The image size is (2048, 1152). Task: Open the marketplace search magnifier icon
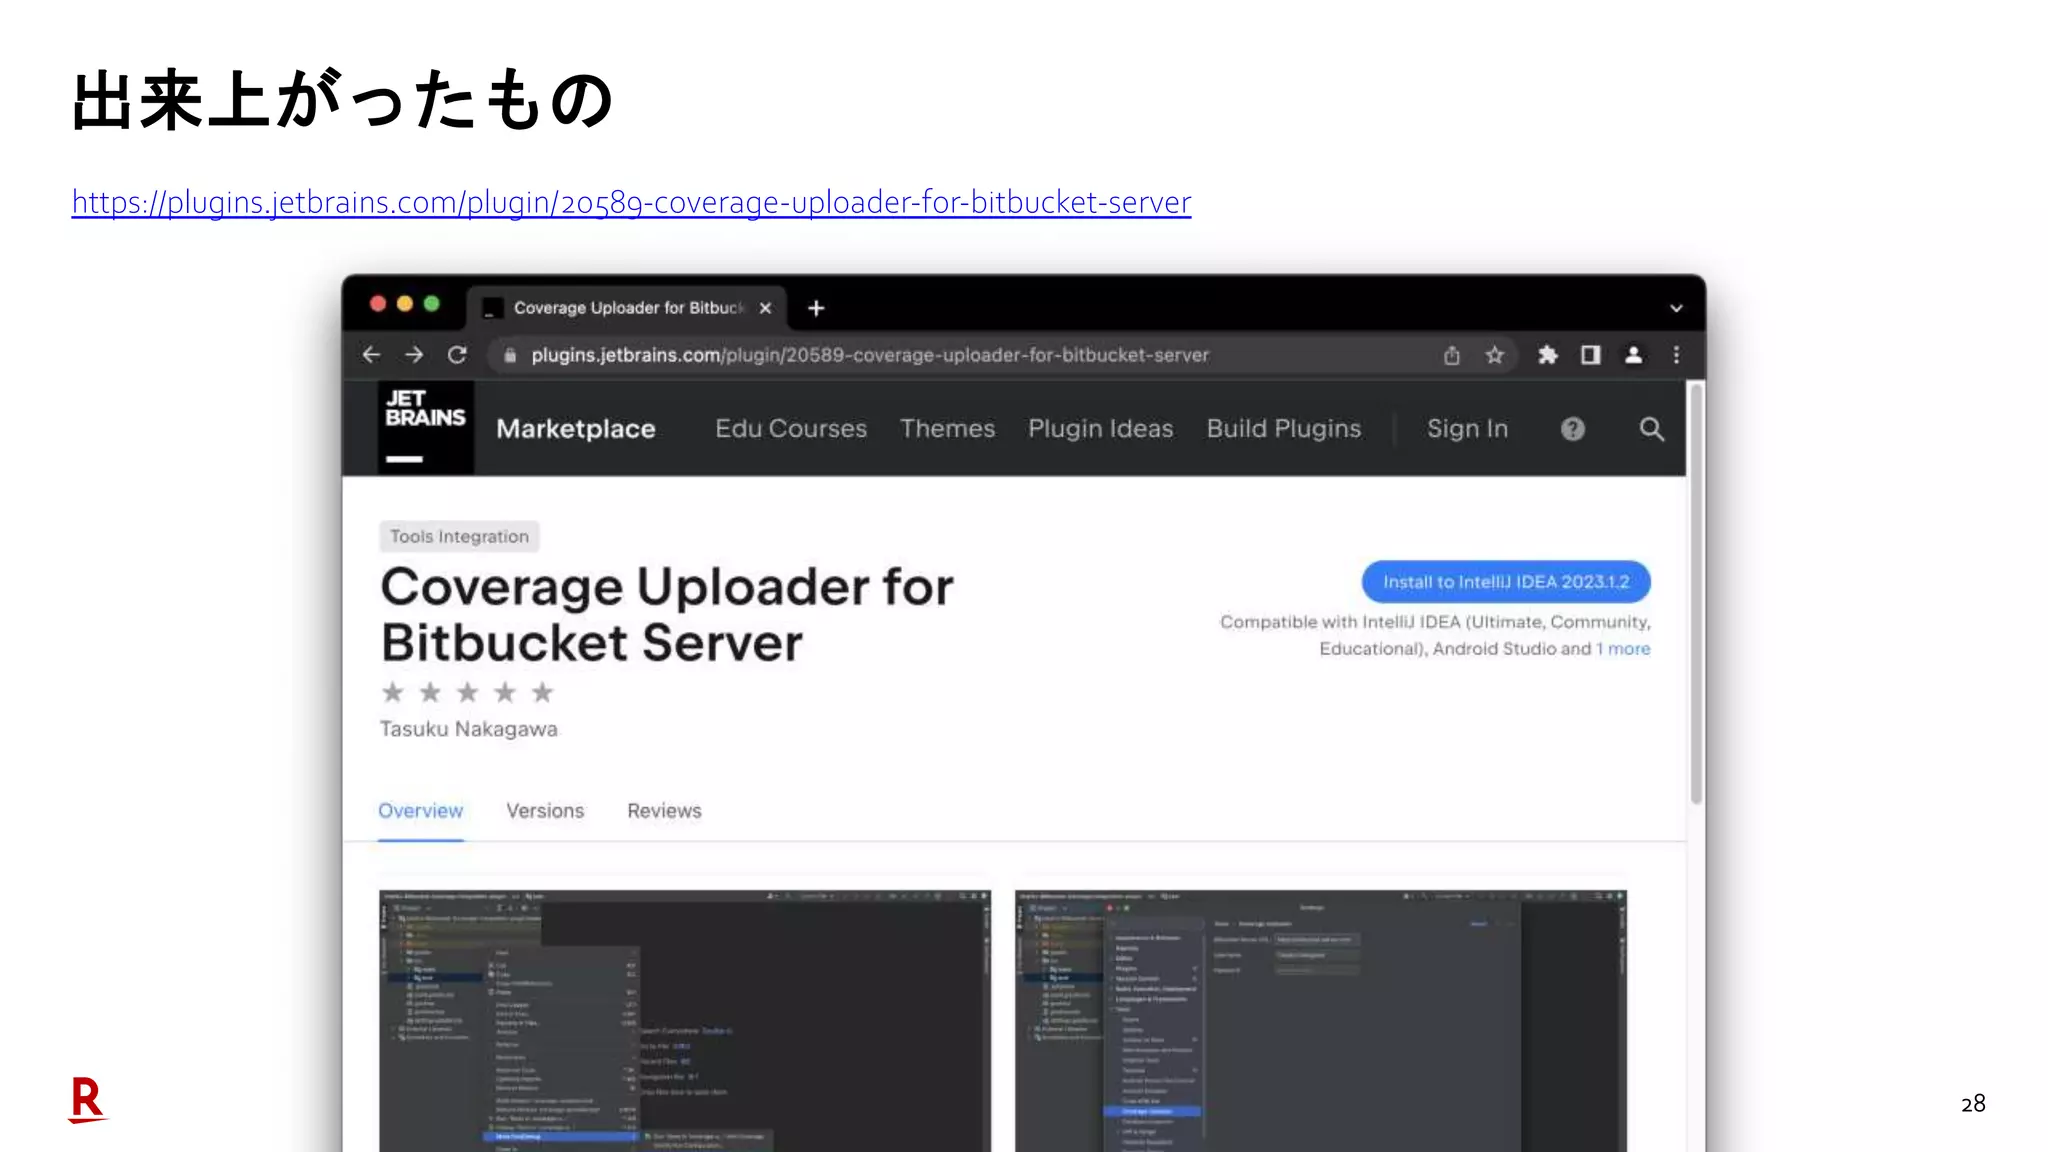pos(1652,429)
